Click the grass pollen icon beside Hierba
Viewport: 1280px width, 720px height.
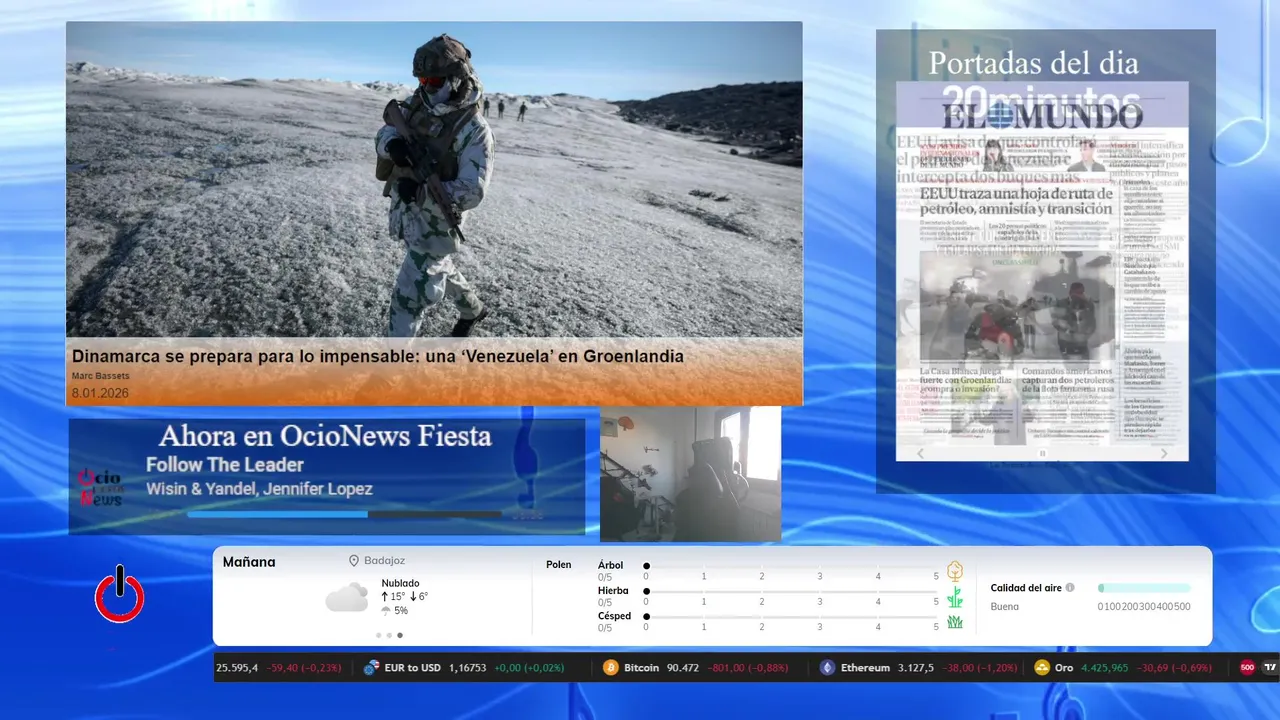pos(955,597)
